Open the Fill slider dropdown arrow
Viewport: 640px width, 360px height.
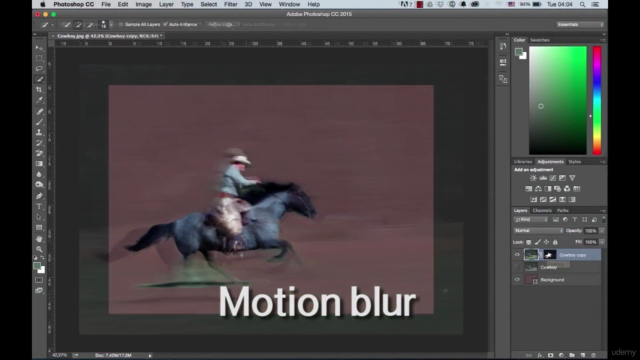(x=602, y=242)
